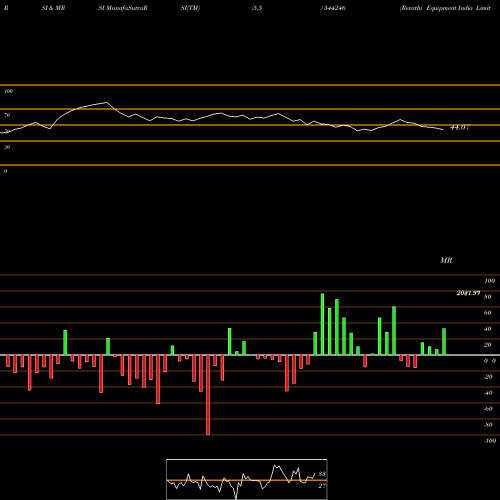The height and width of the screenshot is (500, 500).
Task: Click the RSI value label 44.07
Action: (460, 127)
